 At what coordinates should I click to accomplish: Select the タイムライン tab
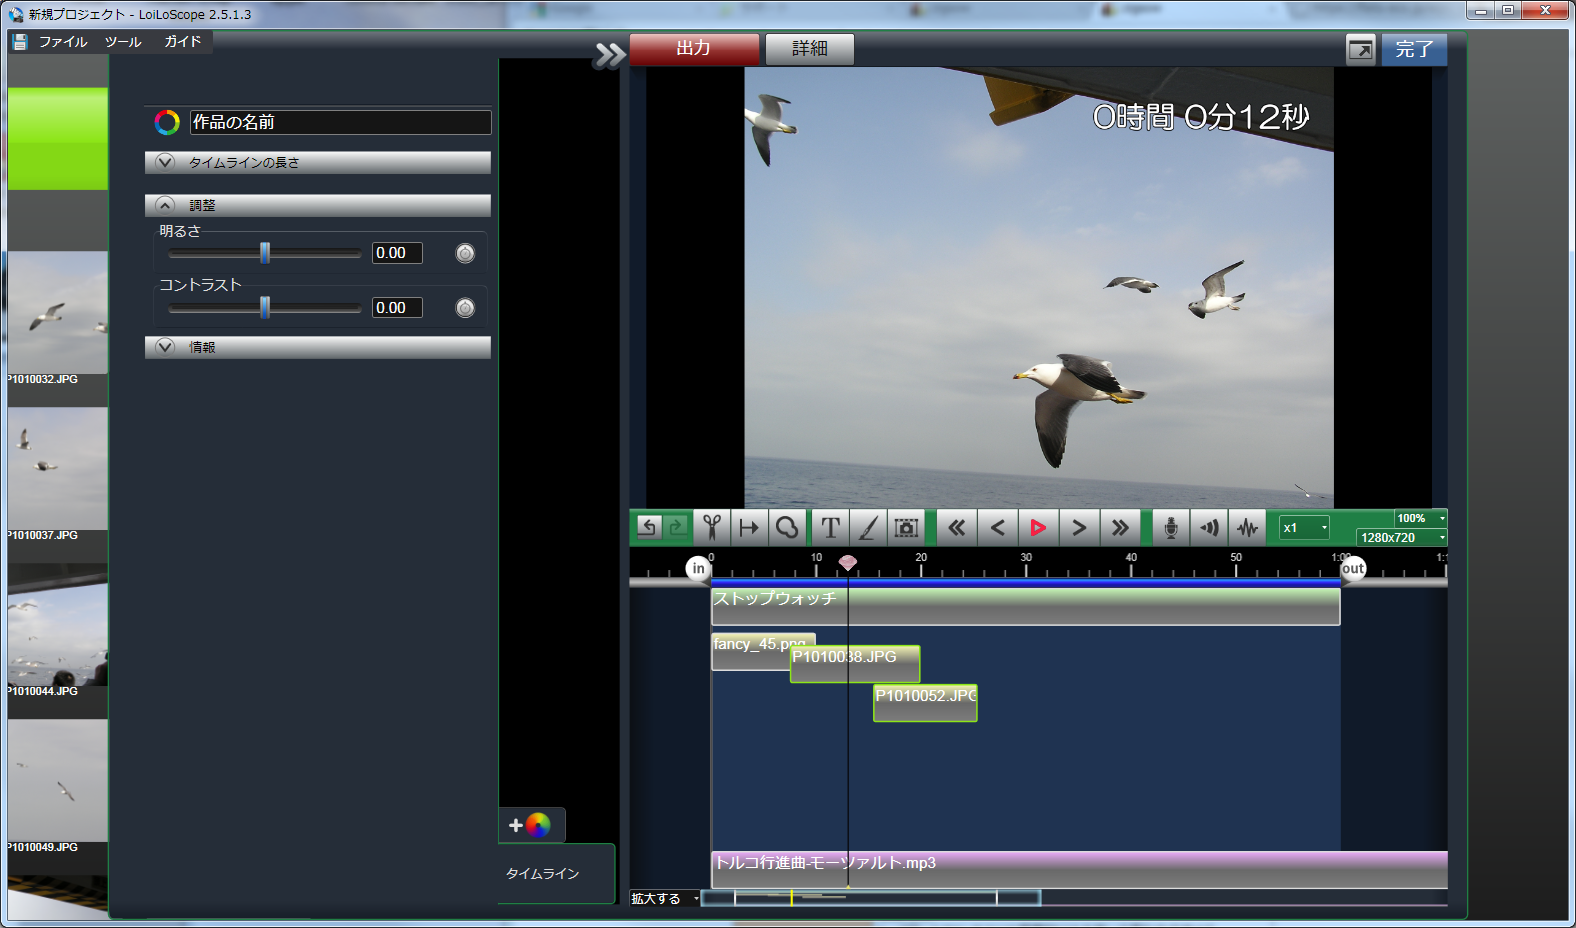pyautogui.click(x=556, y=873)
